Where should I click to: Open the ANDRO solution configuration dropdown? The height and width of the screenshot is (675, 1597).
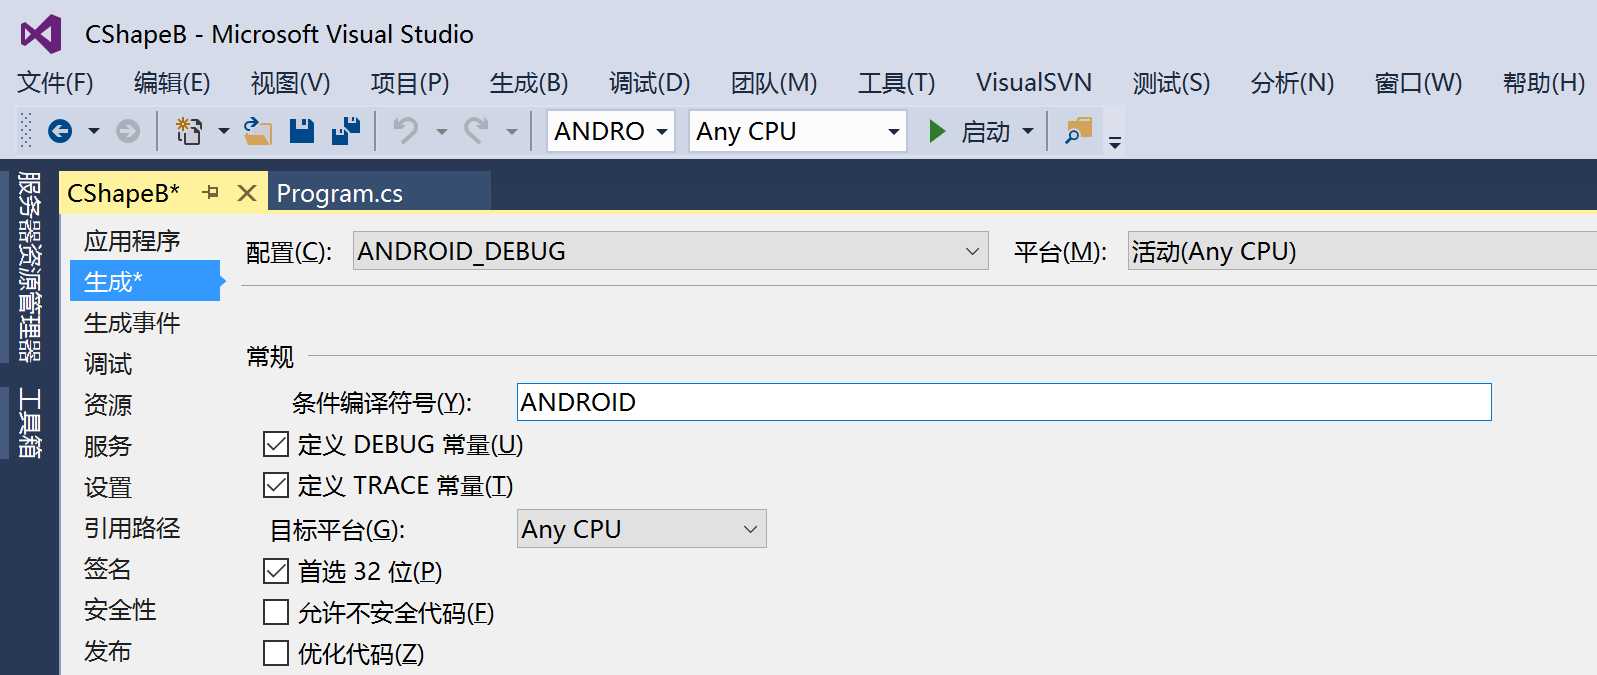[611, 131]
